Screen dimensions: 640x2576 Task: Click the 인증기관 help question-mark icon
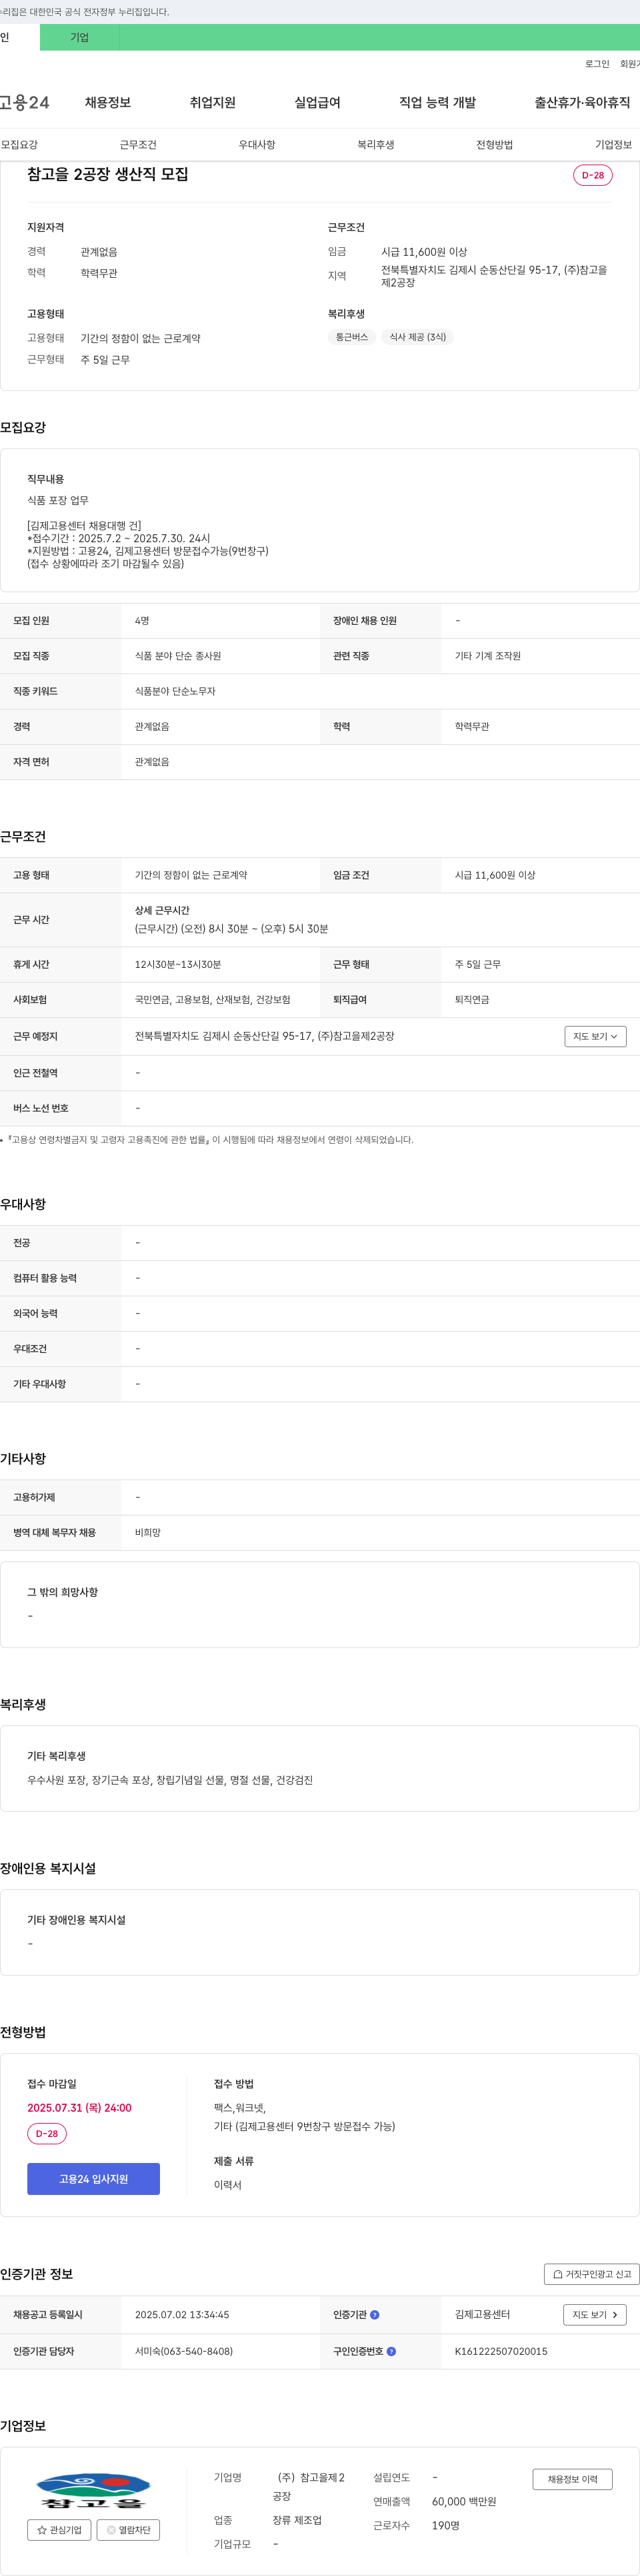click(375, 2315)
